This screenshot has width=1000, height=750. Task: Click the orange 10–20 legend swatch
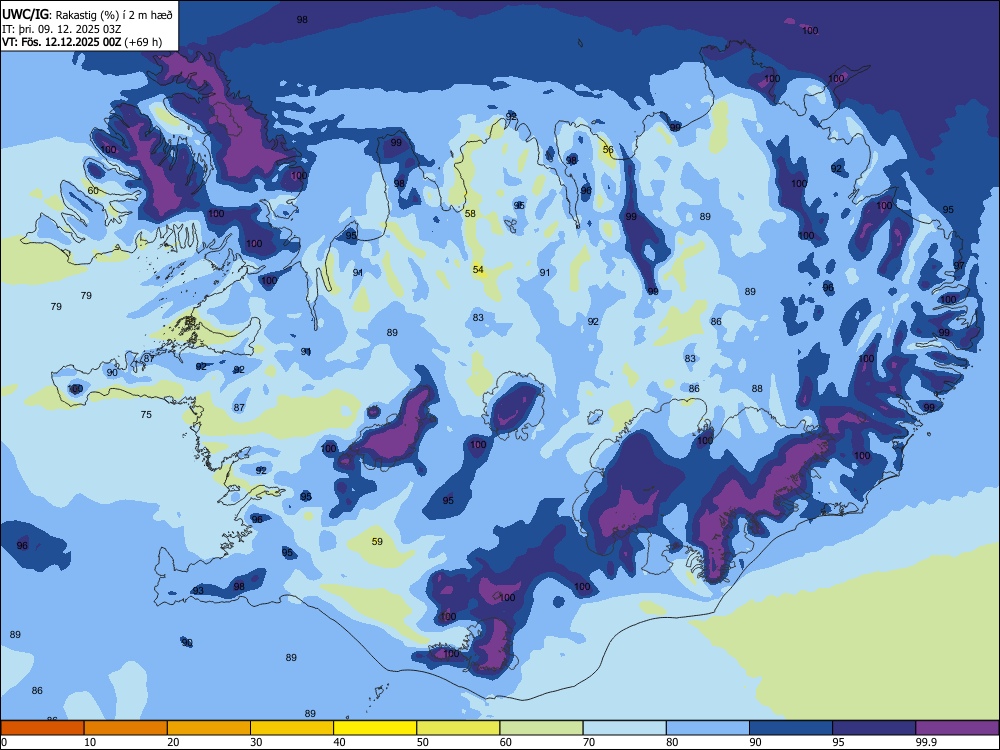[126, 728]
